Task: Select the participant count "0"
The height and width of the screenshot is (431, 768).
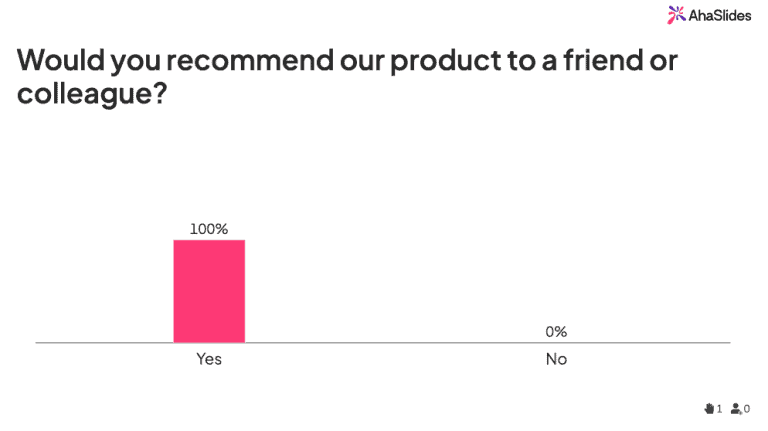Action: 747,409
